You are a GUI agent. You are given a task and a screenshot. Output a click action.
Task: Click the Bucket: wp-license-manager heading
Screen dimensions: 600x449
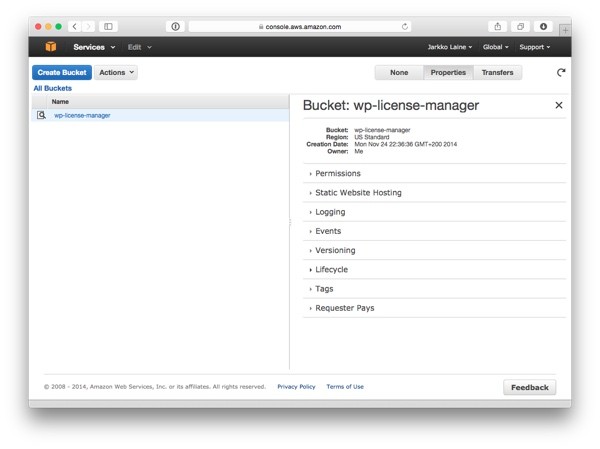pyautogui.click(x=391, y=105)
